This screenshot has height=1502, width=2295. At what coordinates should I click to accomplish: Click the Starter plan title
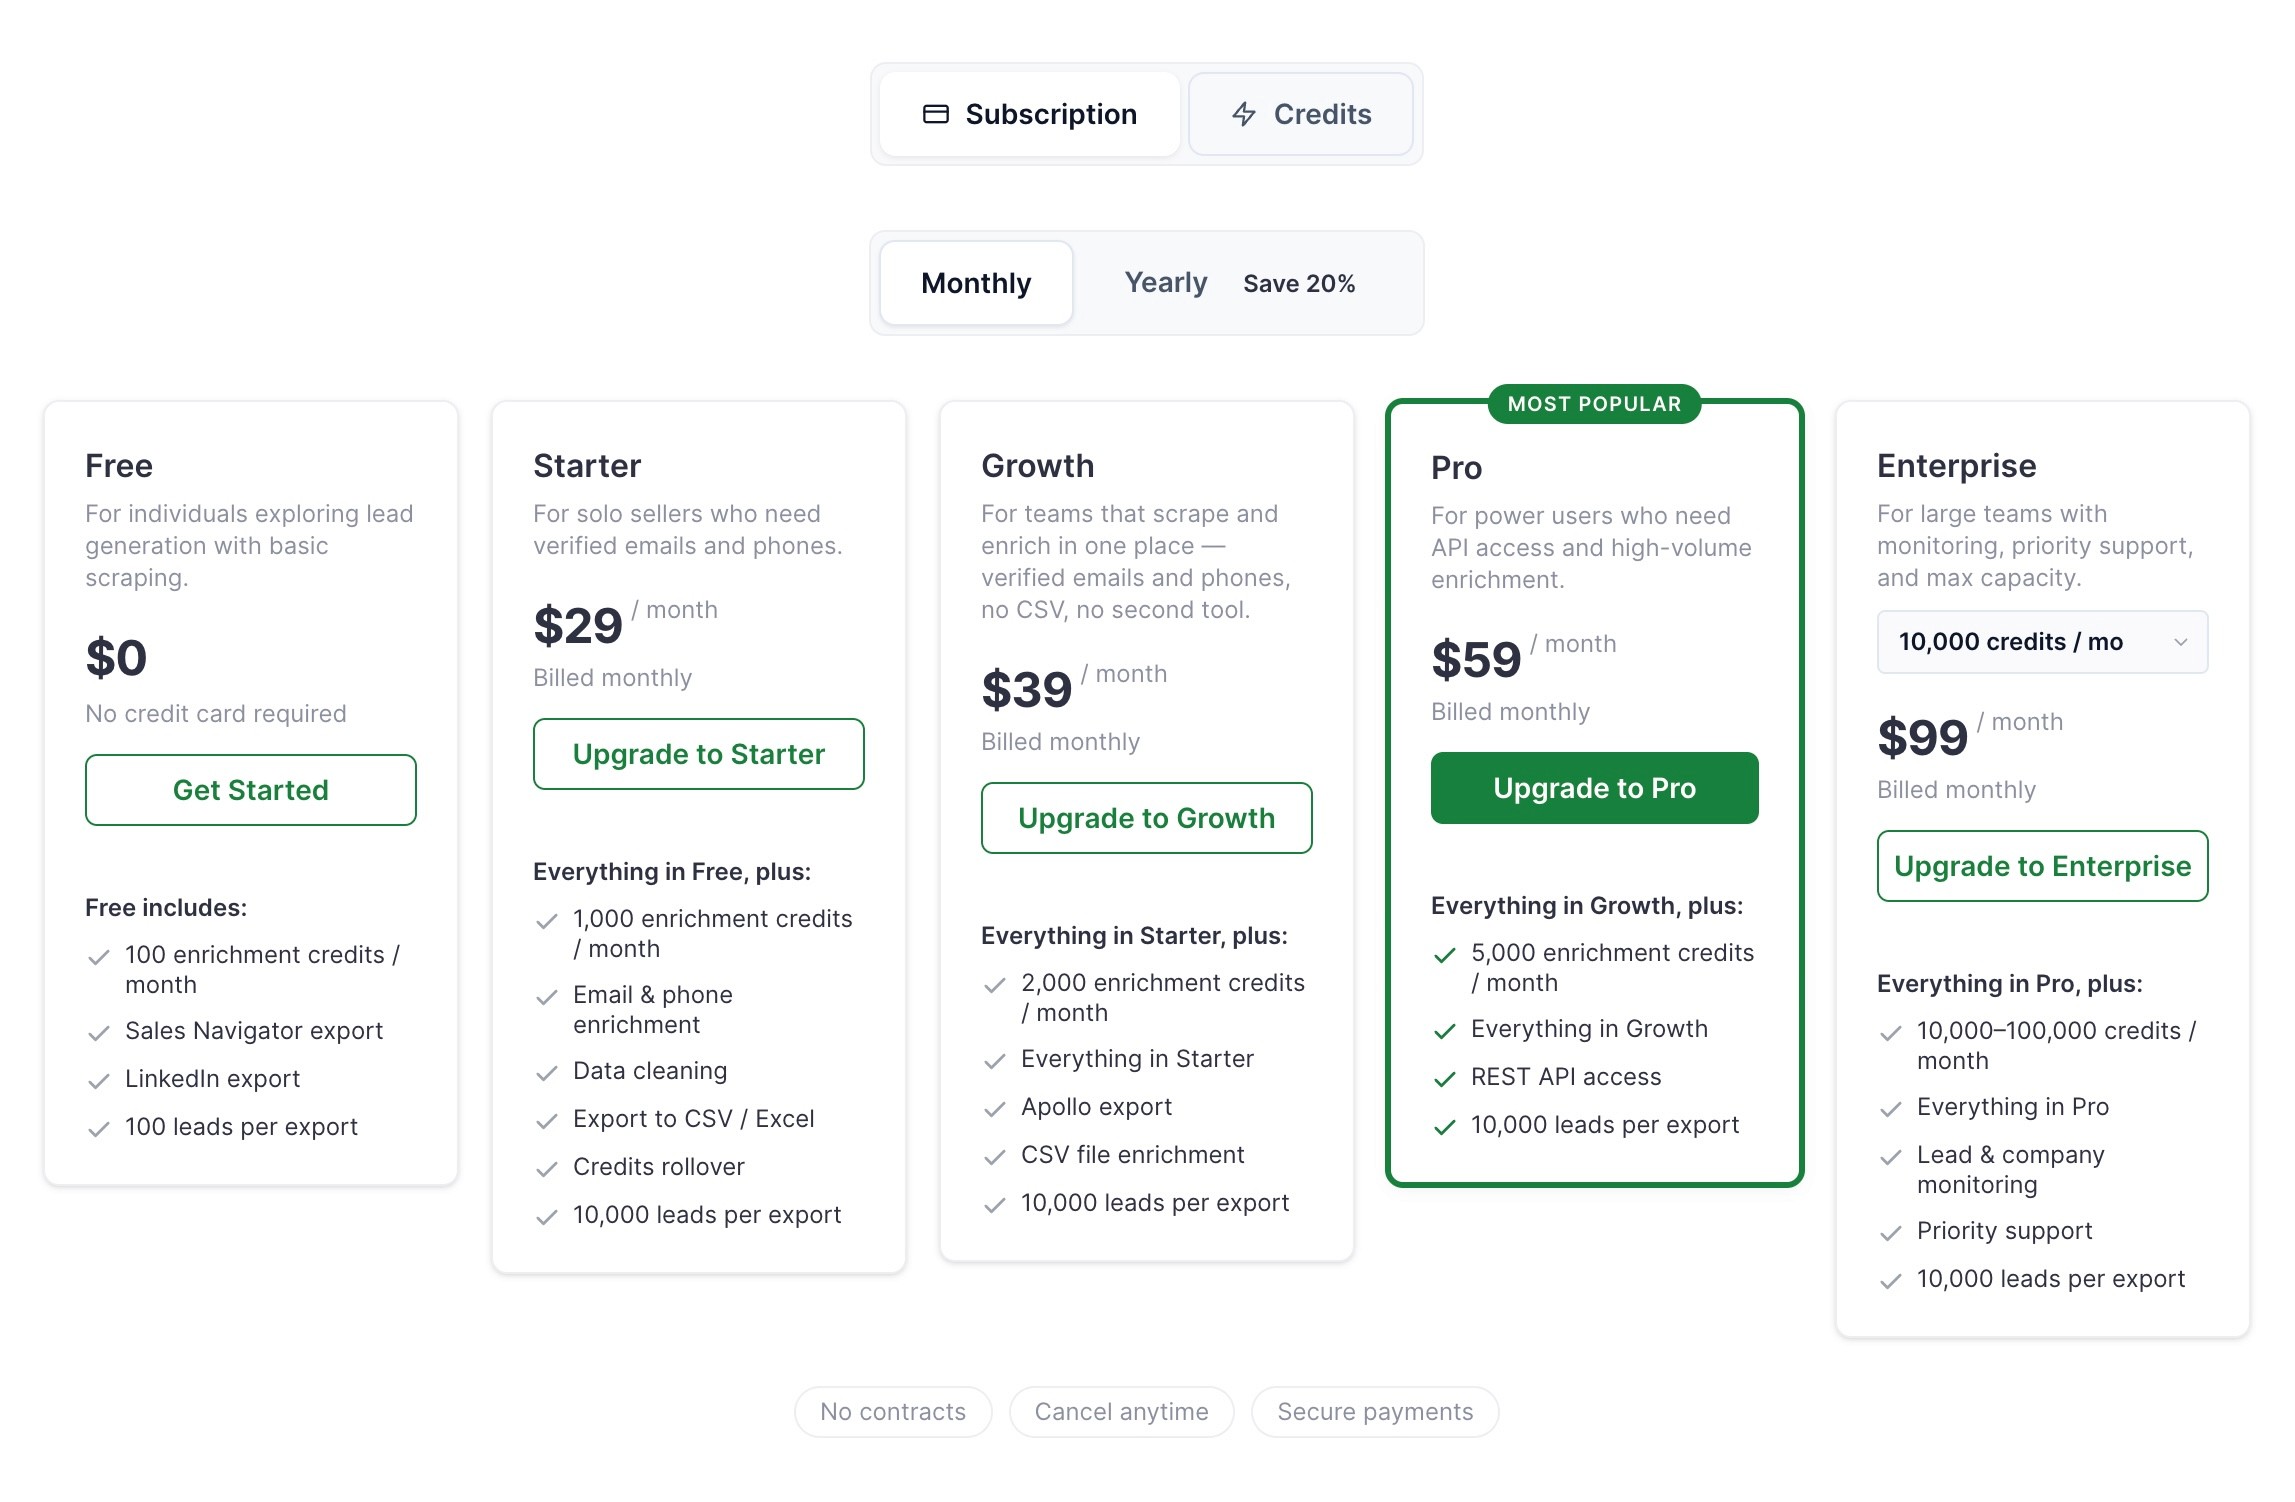click(x=587, y=466)
